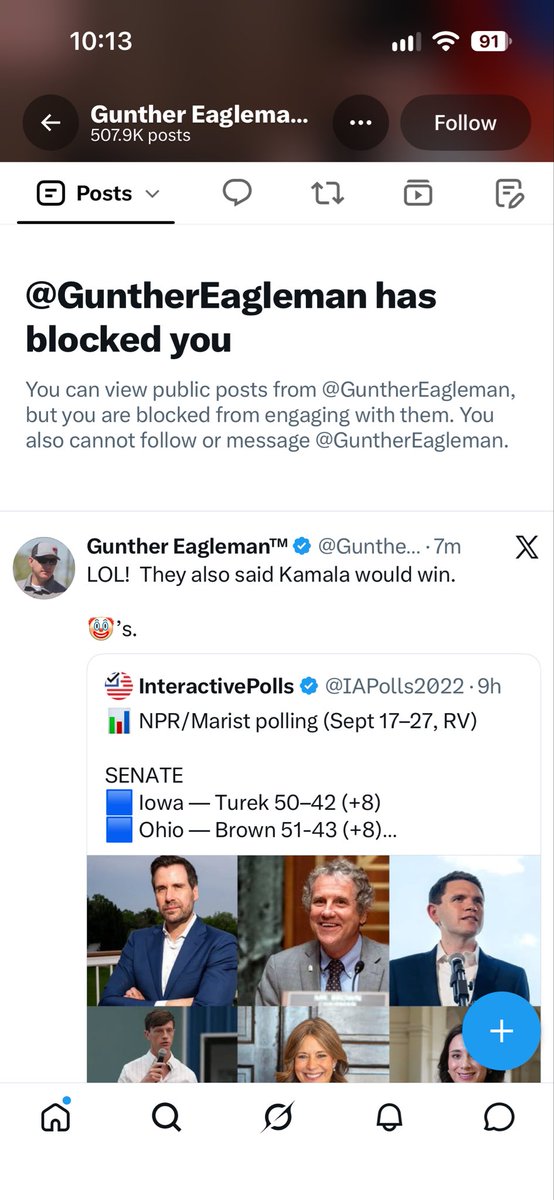Open the Search tab
This screenshot has height=1200, width=554.
166,1116
